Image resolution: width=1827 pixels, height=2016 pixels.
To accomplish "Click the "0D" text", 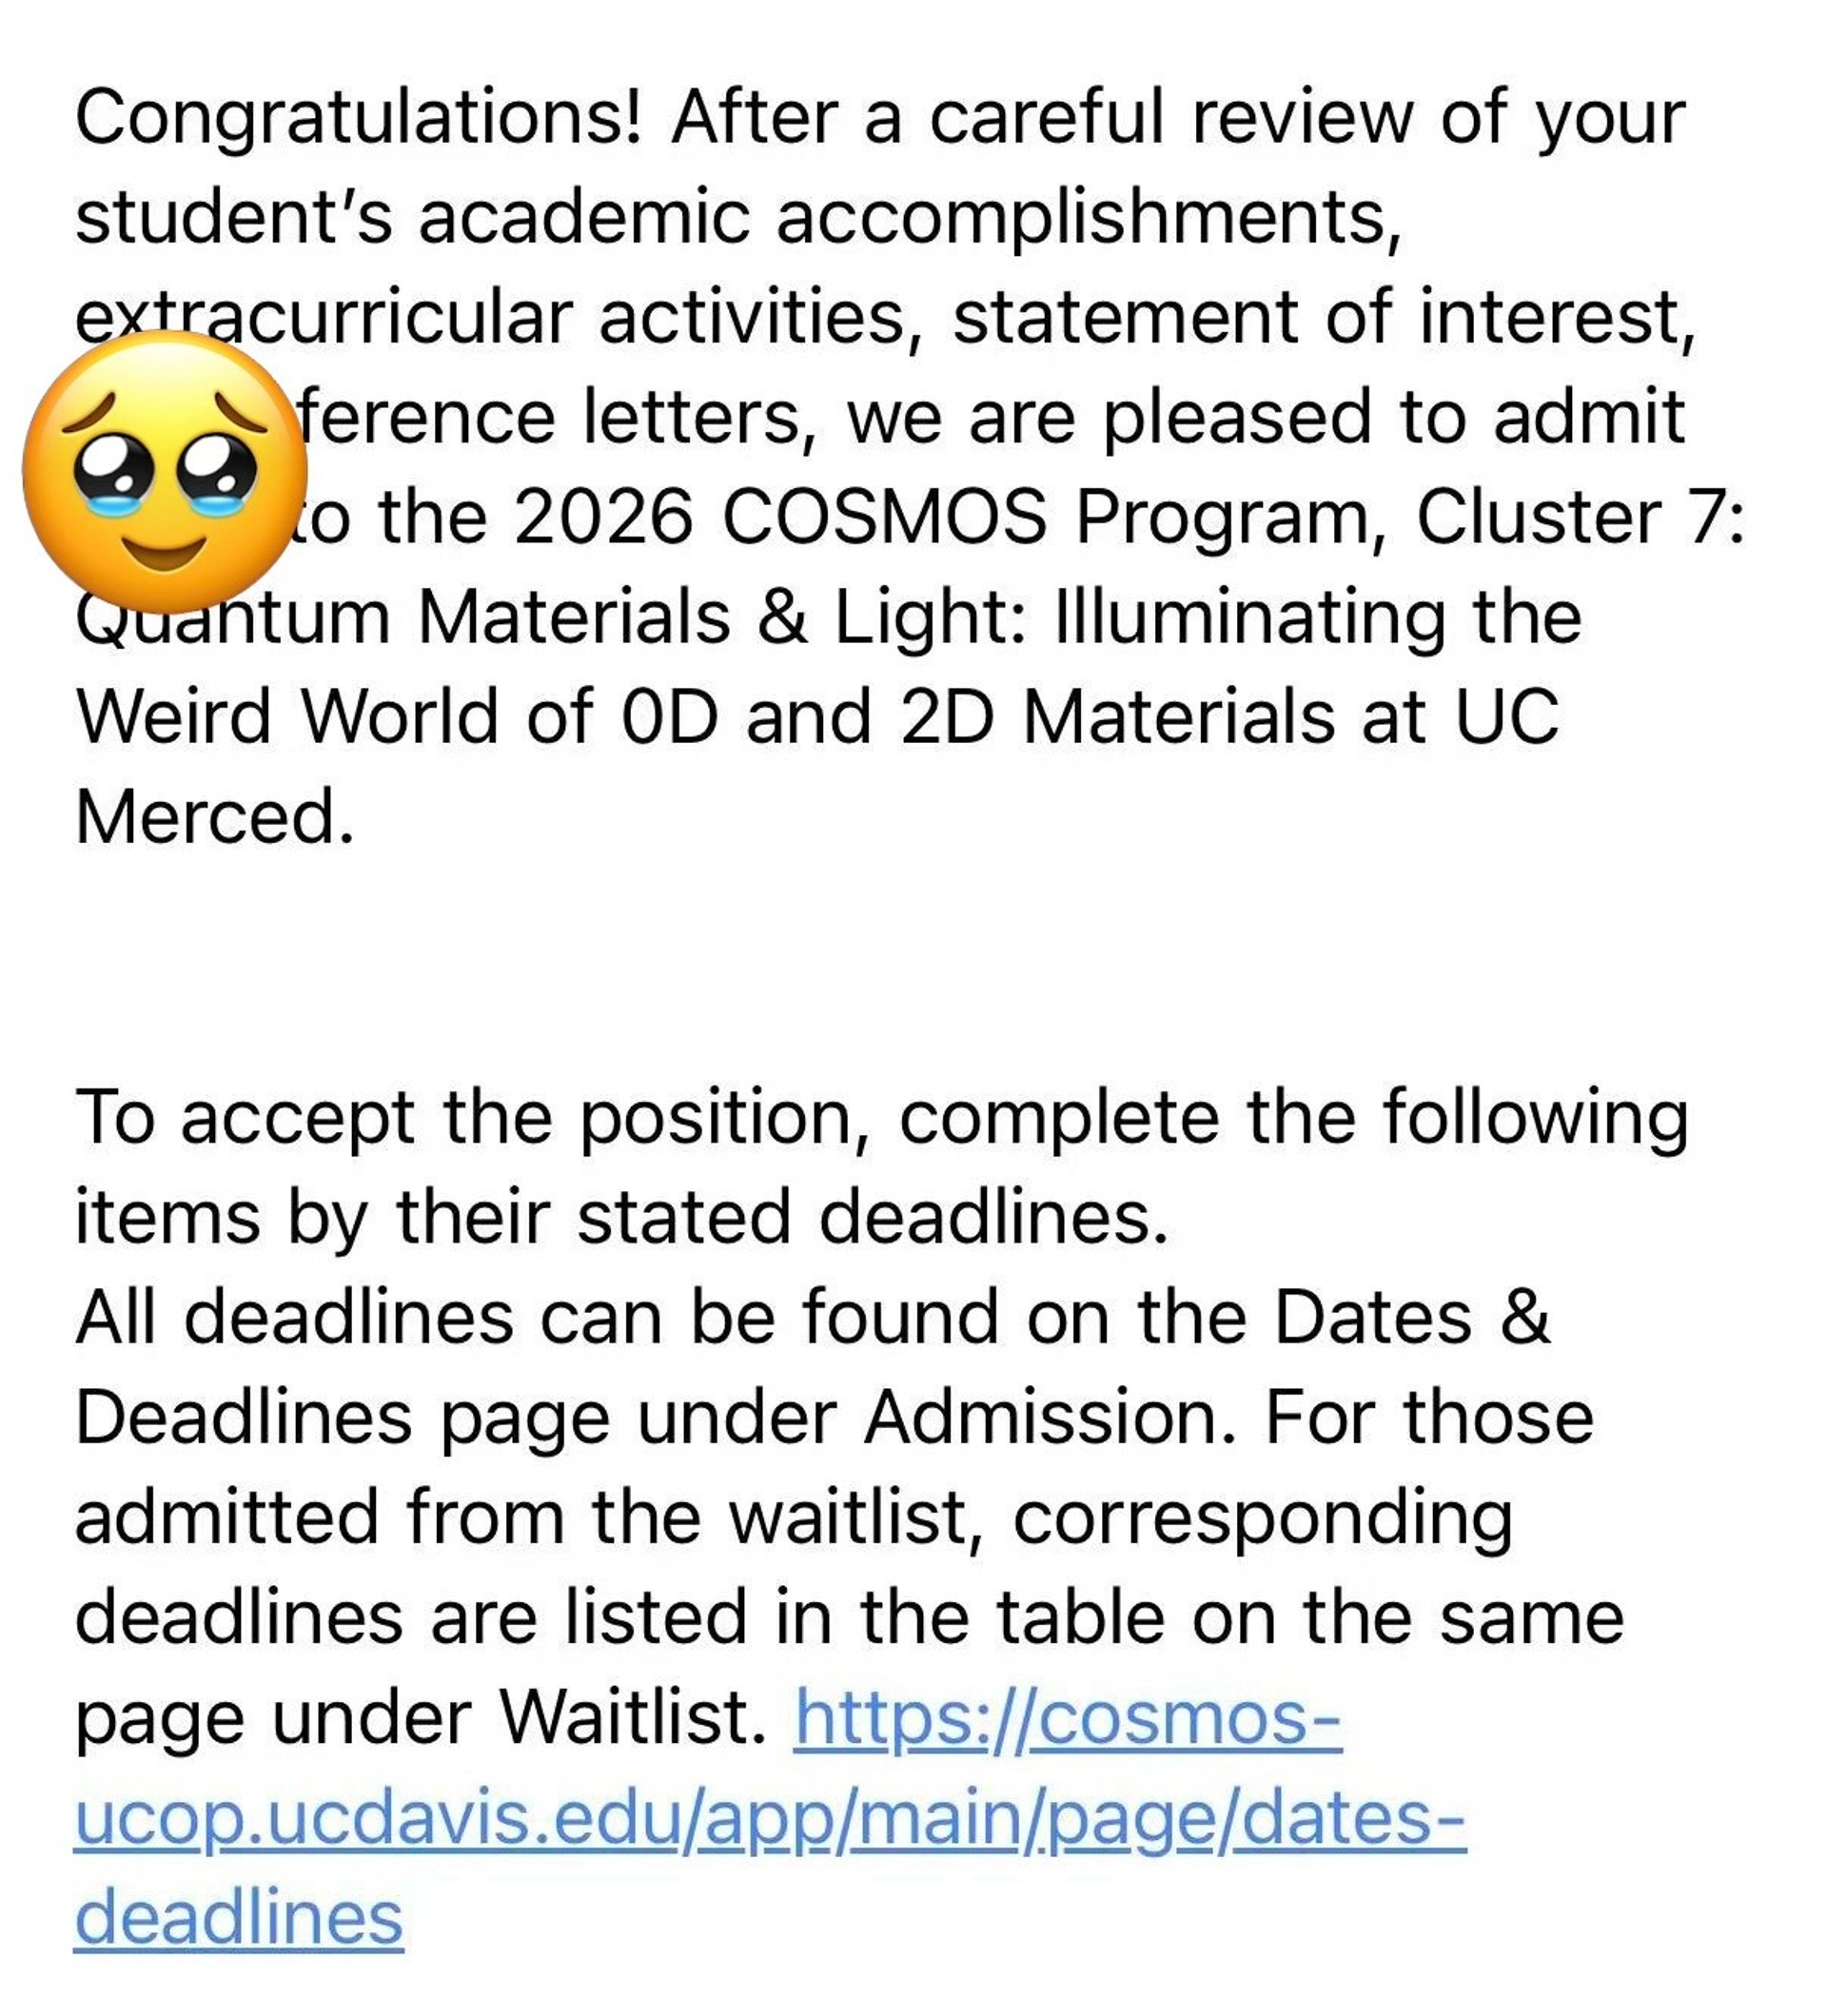I will click(669, 718).
